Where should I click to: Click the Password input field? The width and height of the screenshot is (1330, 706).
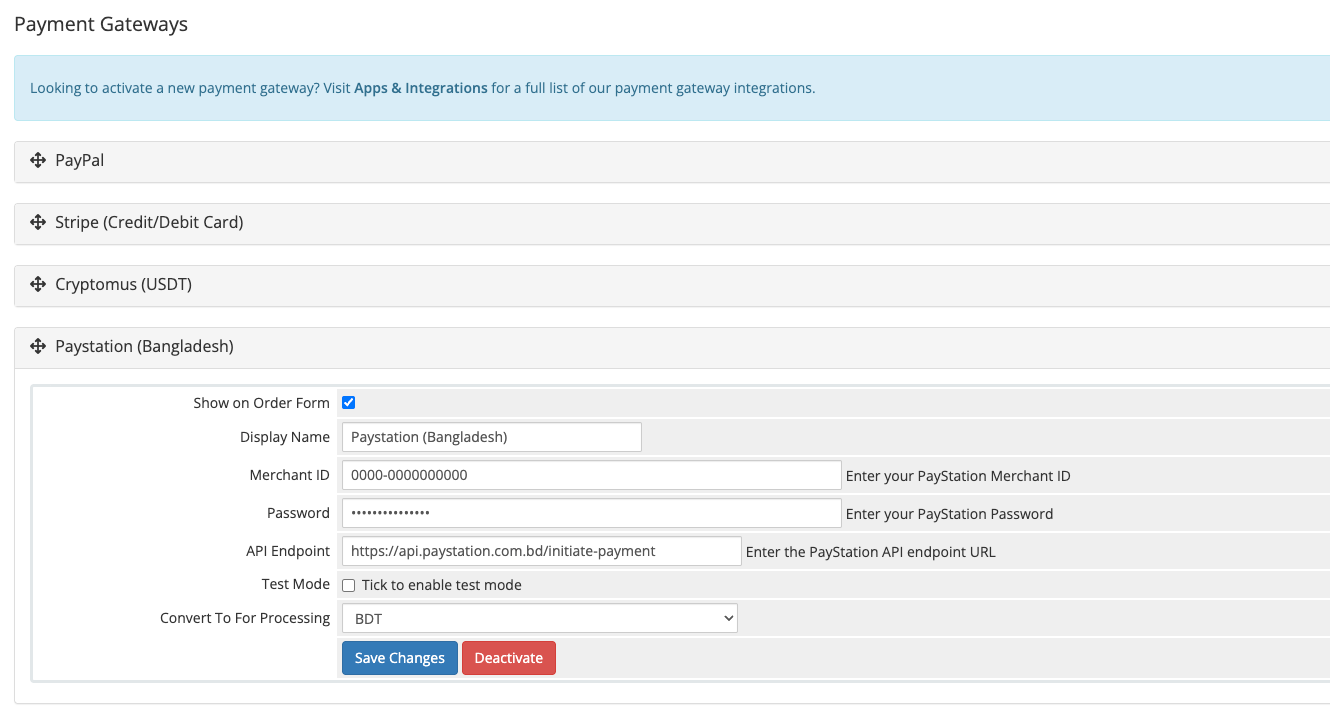[591, 513]
